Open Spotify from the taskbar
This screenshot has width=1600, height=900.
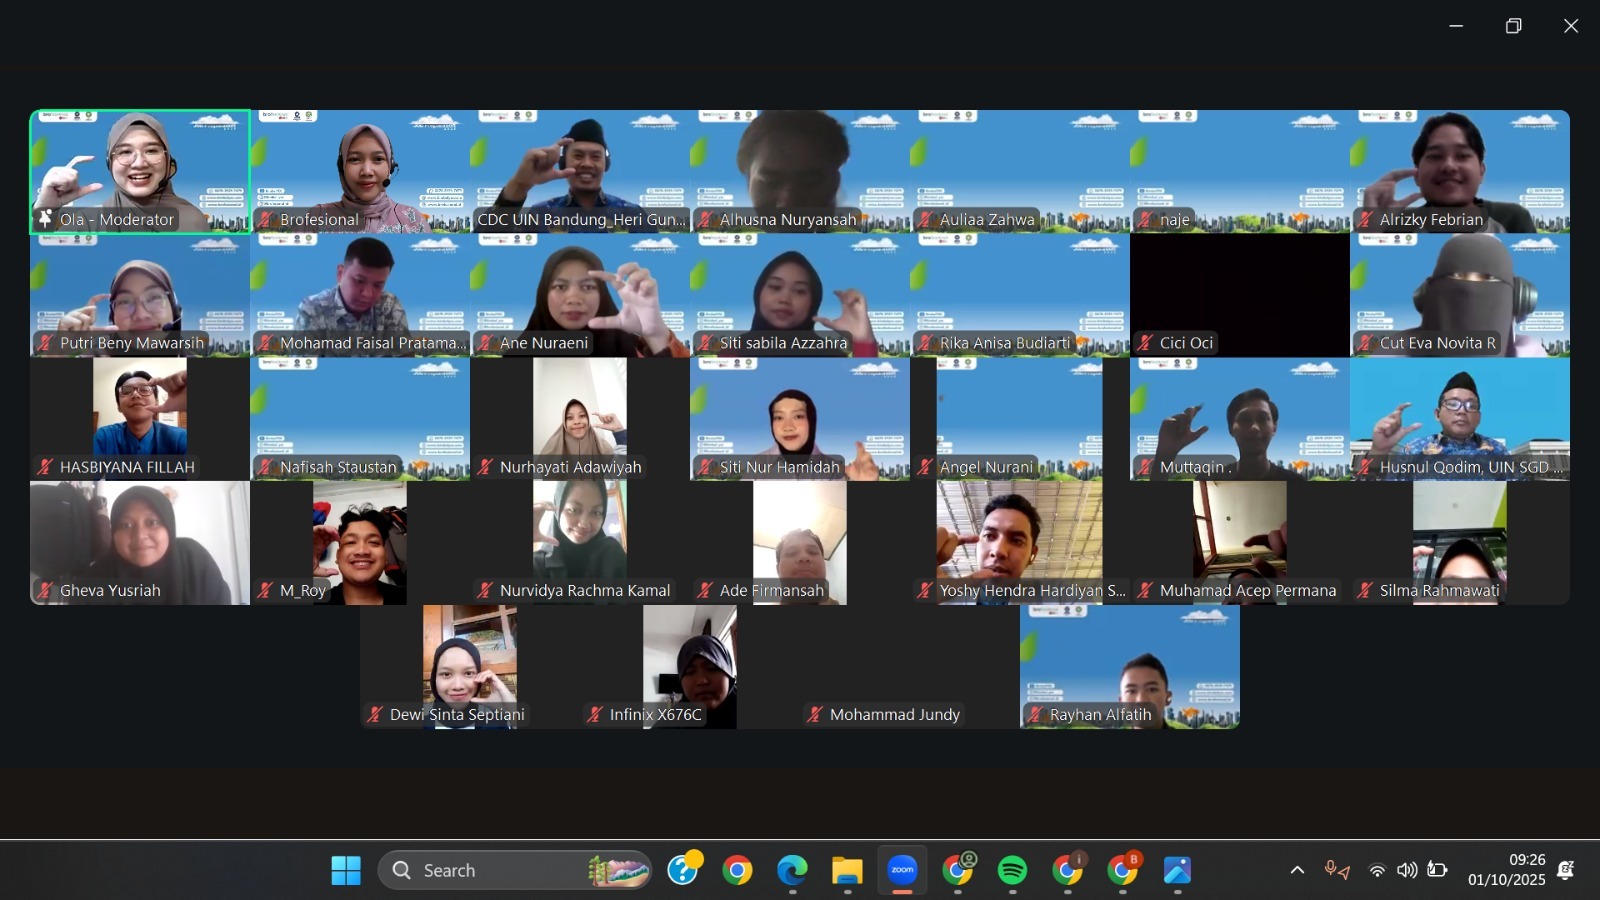tap(1012, 870)
